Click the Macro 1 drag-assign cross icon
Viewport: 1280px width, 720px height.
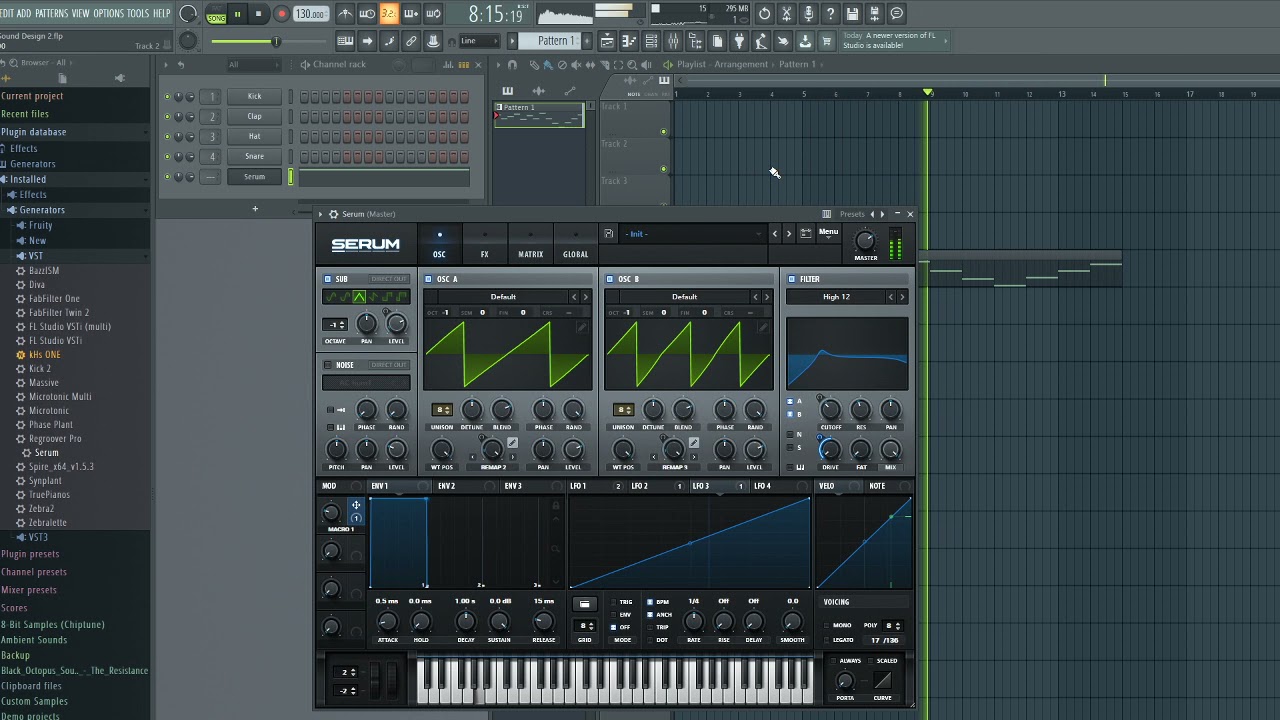click(355, 505)
